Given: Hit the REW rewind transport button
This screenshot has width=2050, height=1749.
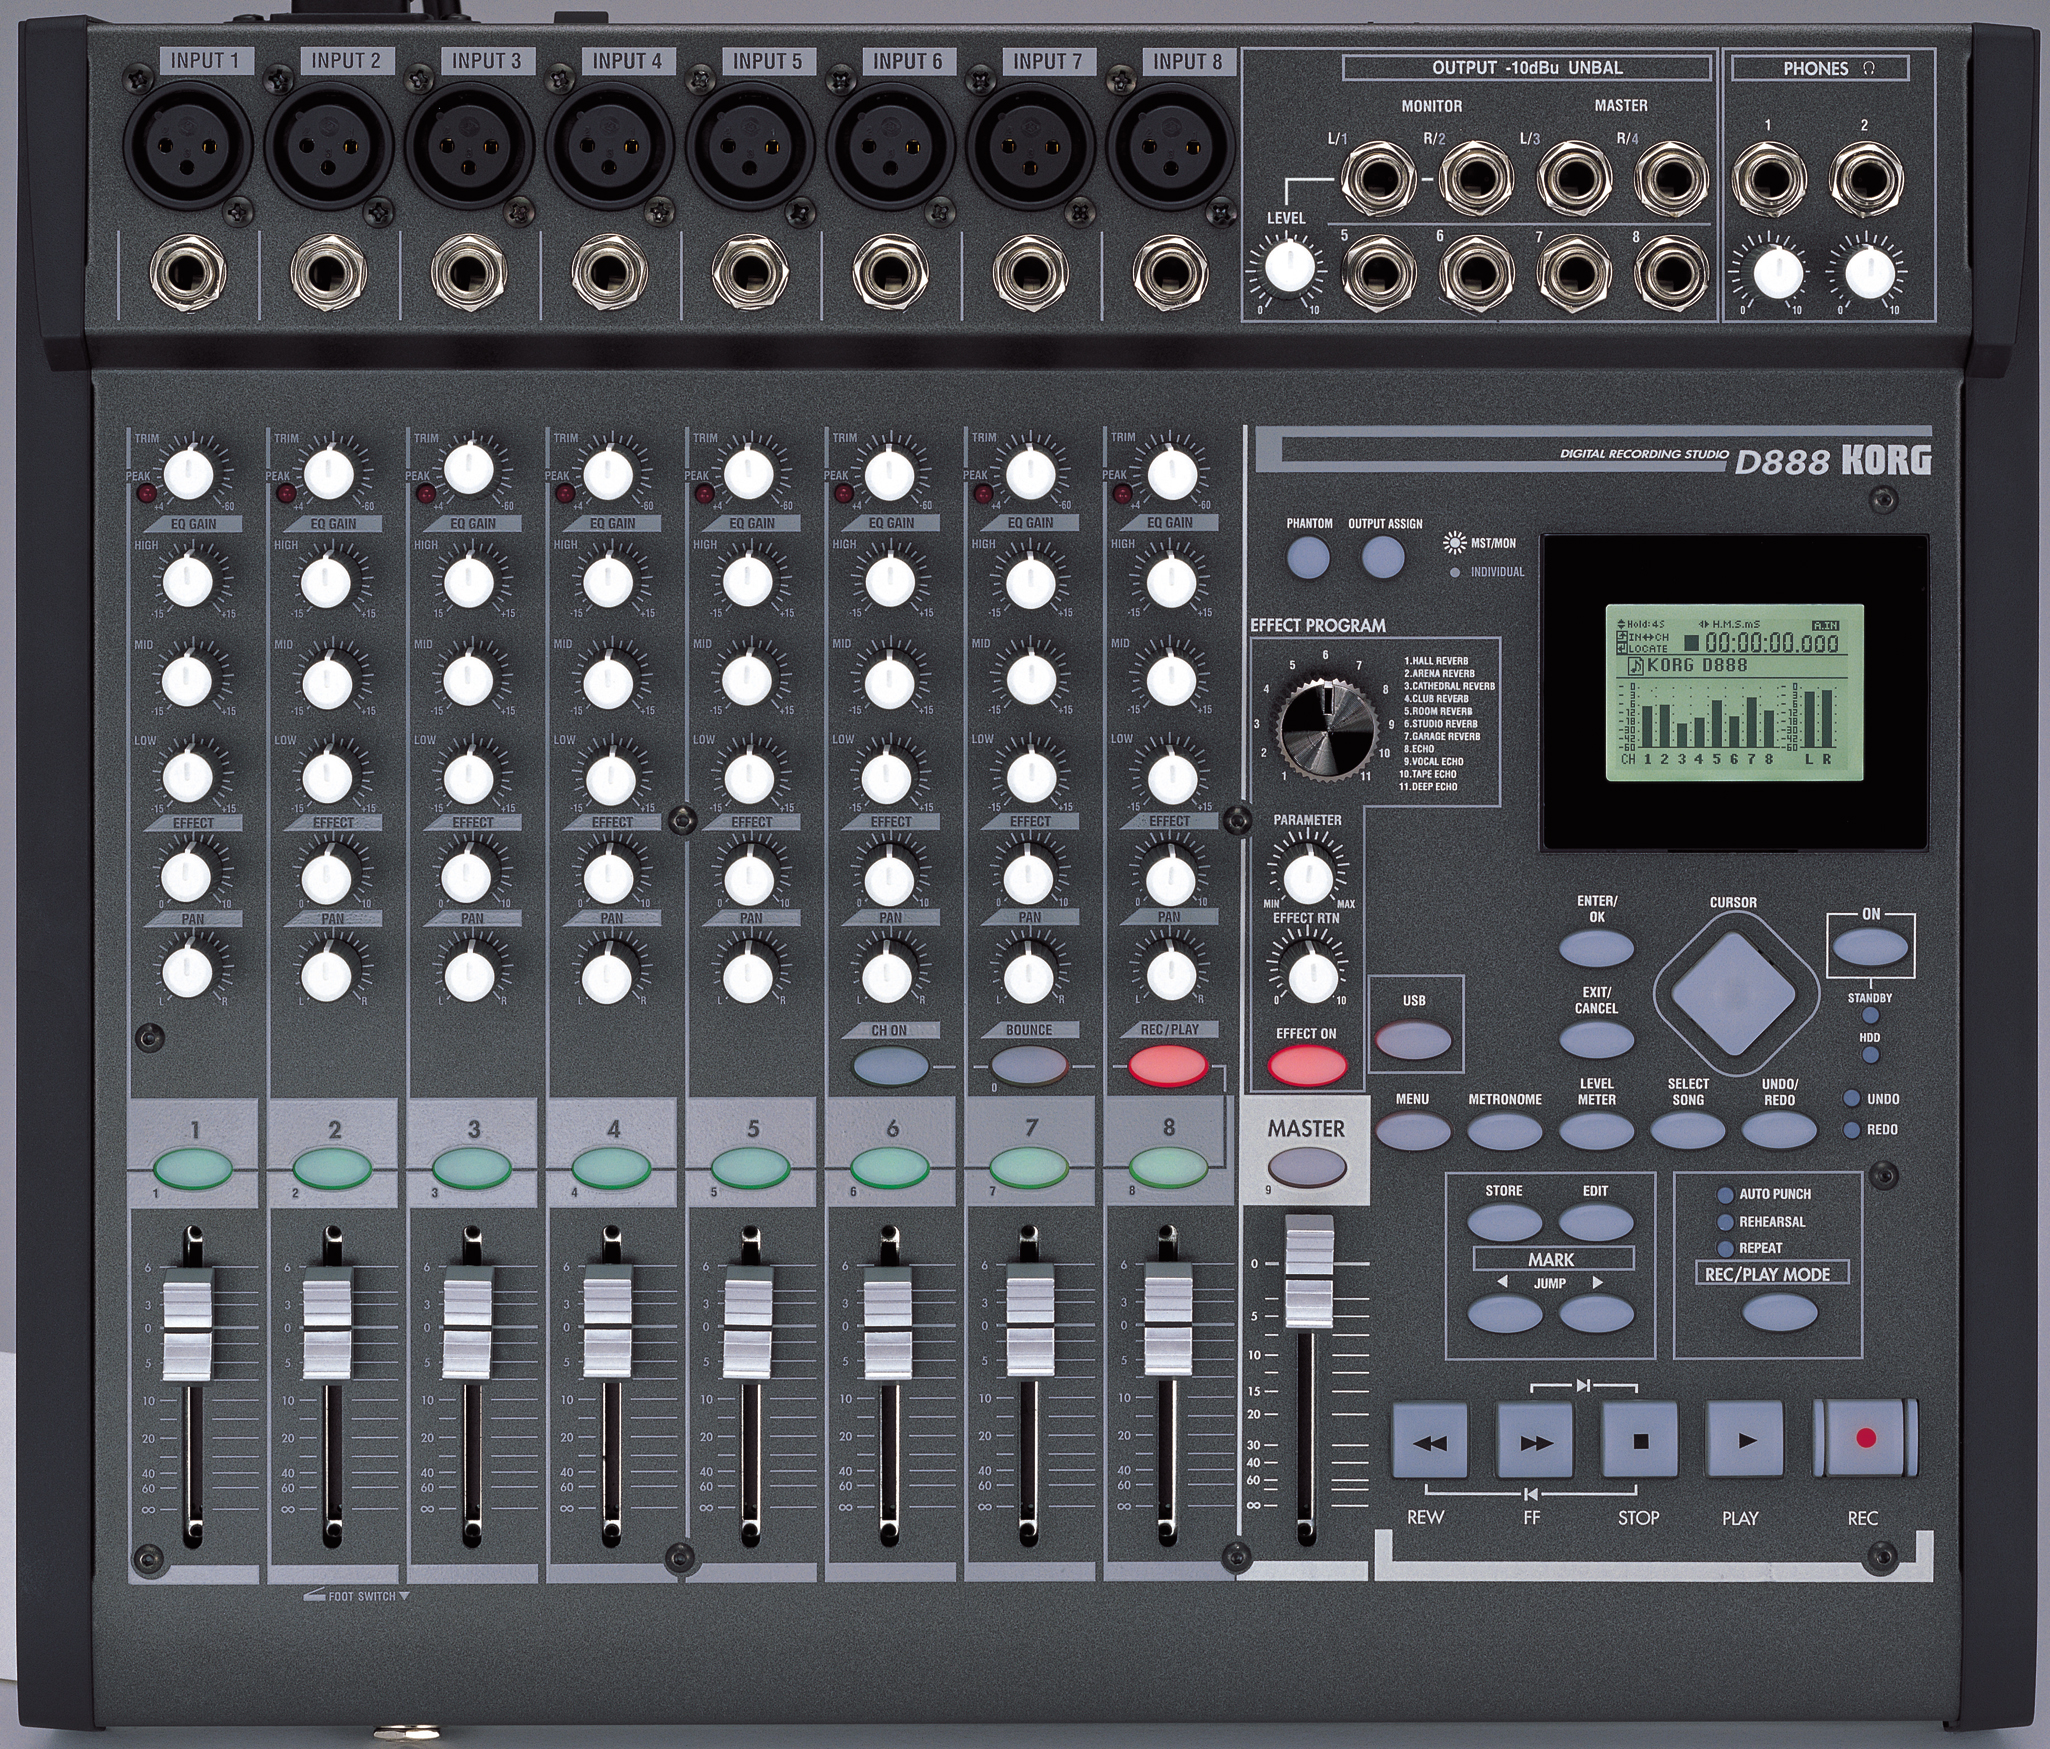Looking at the screenshot, I should (1430, 1440).
